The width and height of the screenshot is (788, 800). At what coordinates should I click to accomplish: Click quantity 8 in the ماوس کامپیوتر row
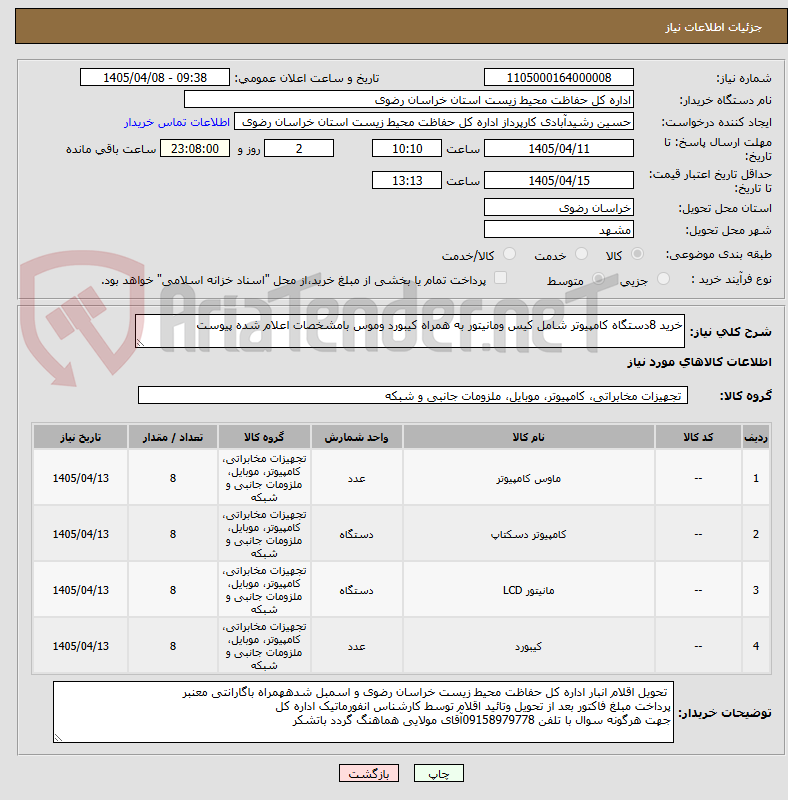coord(173,478)
